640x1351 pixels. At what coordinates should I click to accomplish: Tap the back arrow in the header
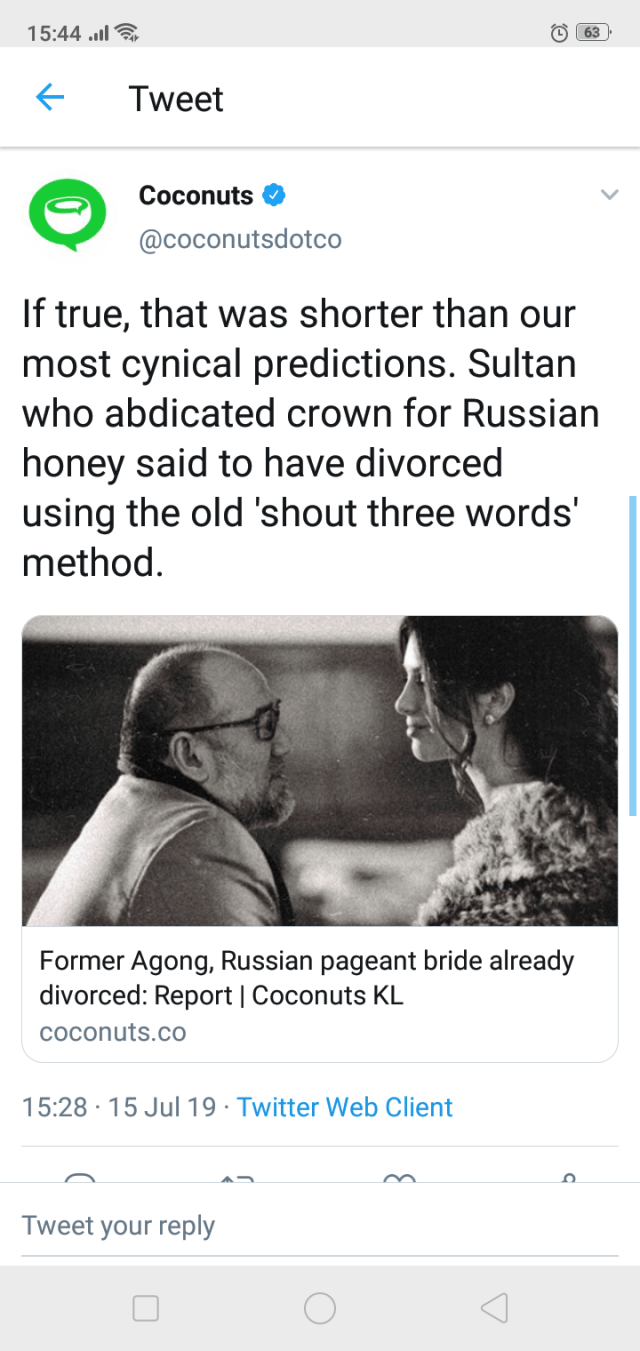click(x=50, y=98)
